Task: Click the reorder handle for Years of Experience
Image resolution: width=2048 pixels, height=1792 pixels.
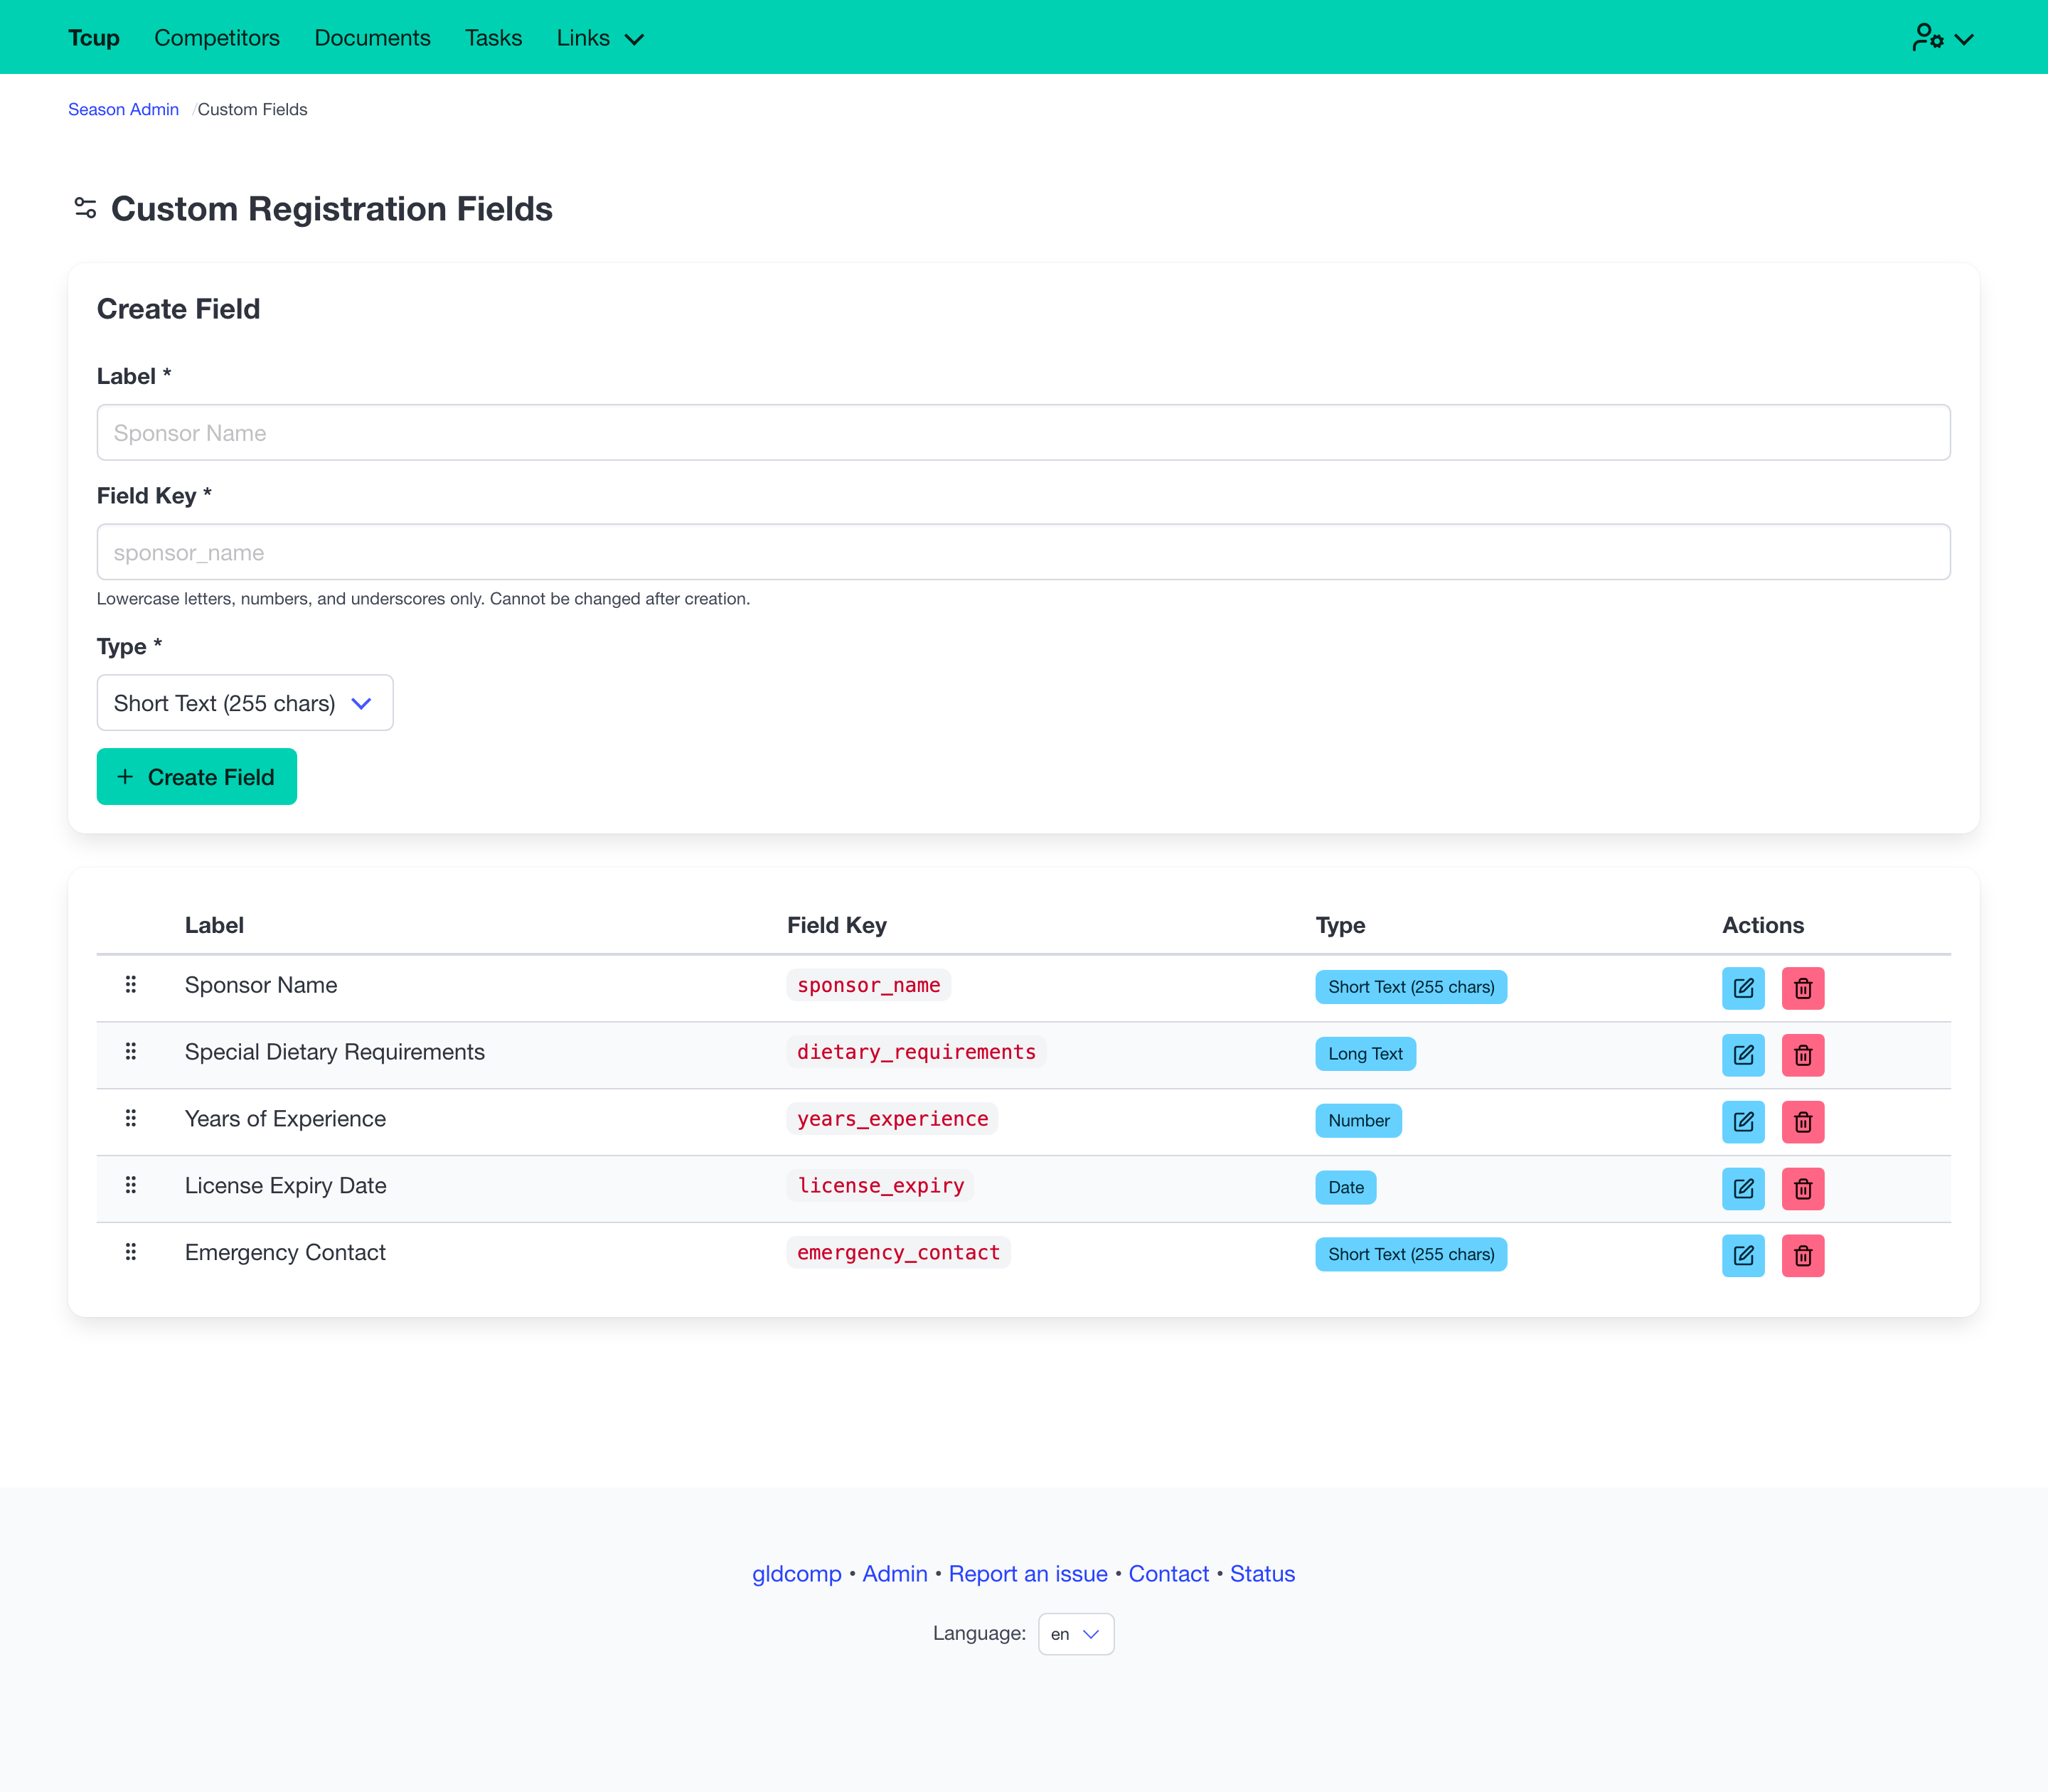Action: click(x=131, y=1119)
